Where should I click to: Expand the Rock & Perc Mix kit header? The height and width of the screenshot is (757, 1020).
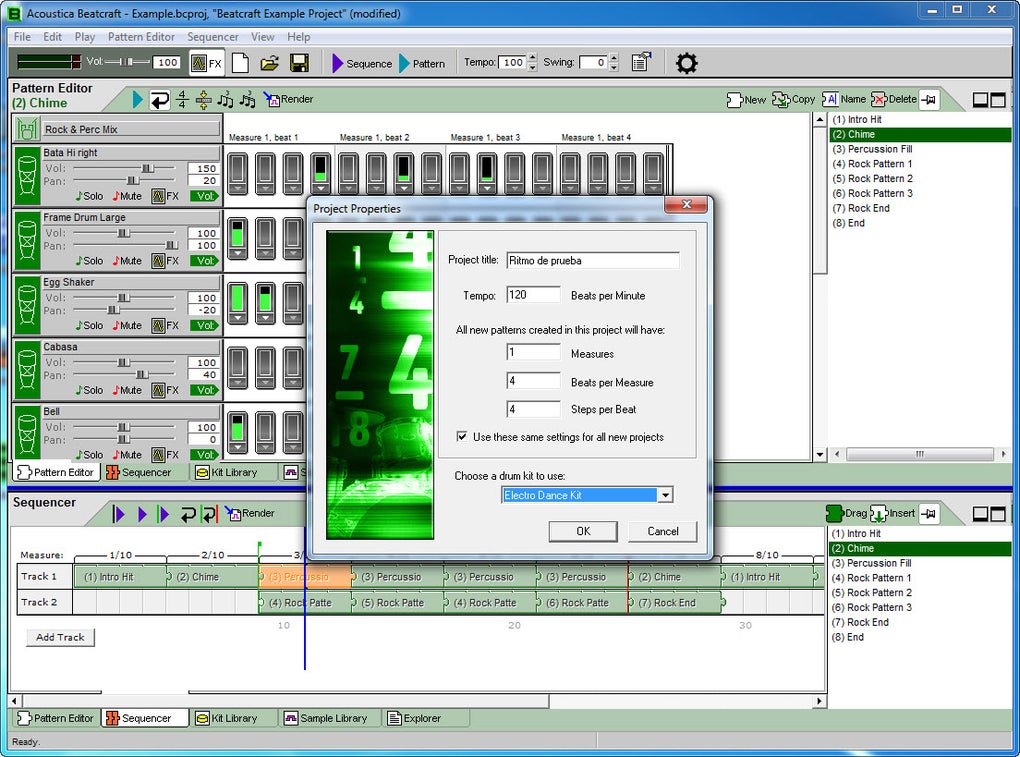tap(118, 129)
